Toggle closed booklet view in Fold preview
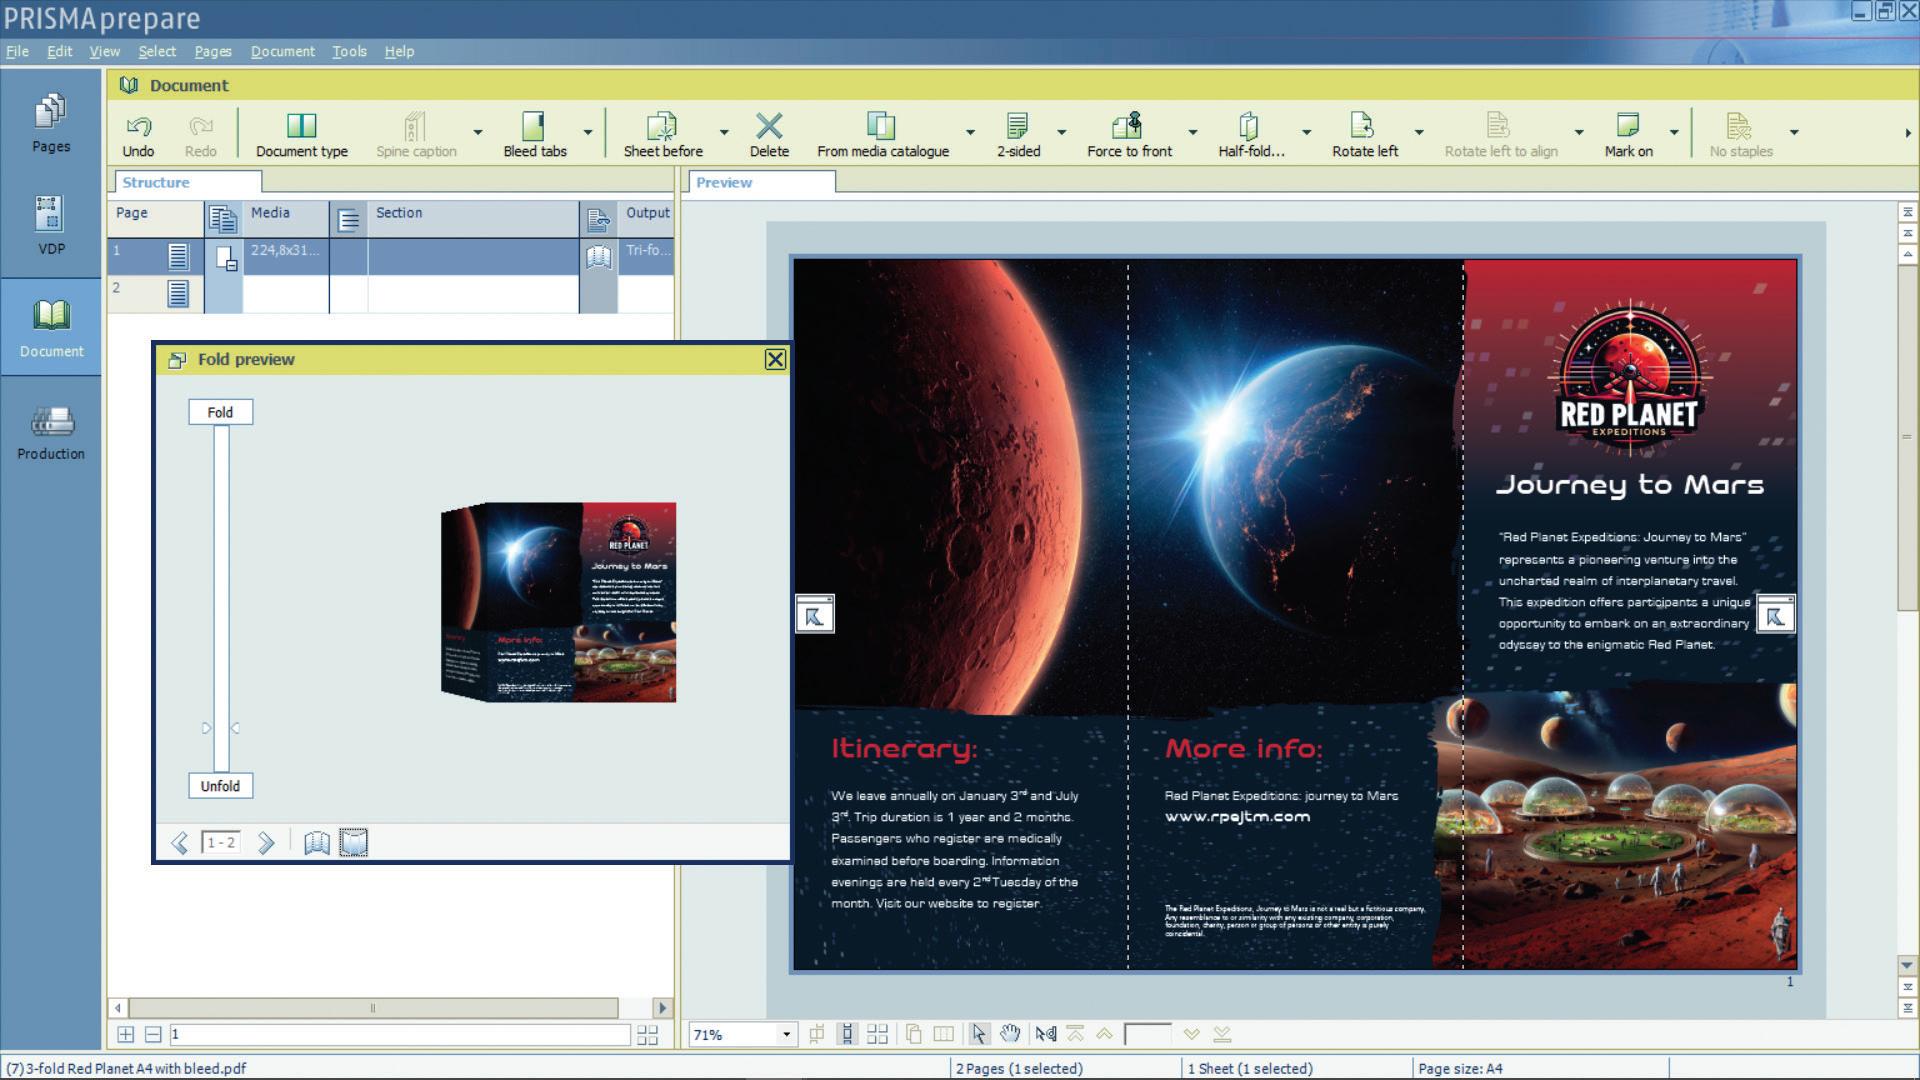 pyautogui.click(x=354, y=843)
